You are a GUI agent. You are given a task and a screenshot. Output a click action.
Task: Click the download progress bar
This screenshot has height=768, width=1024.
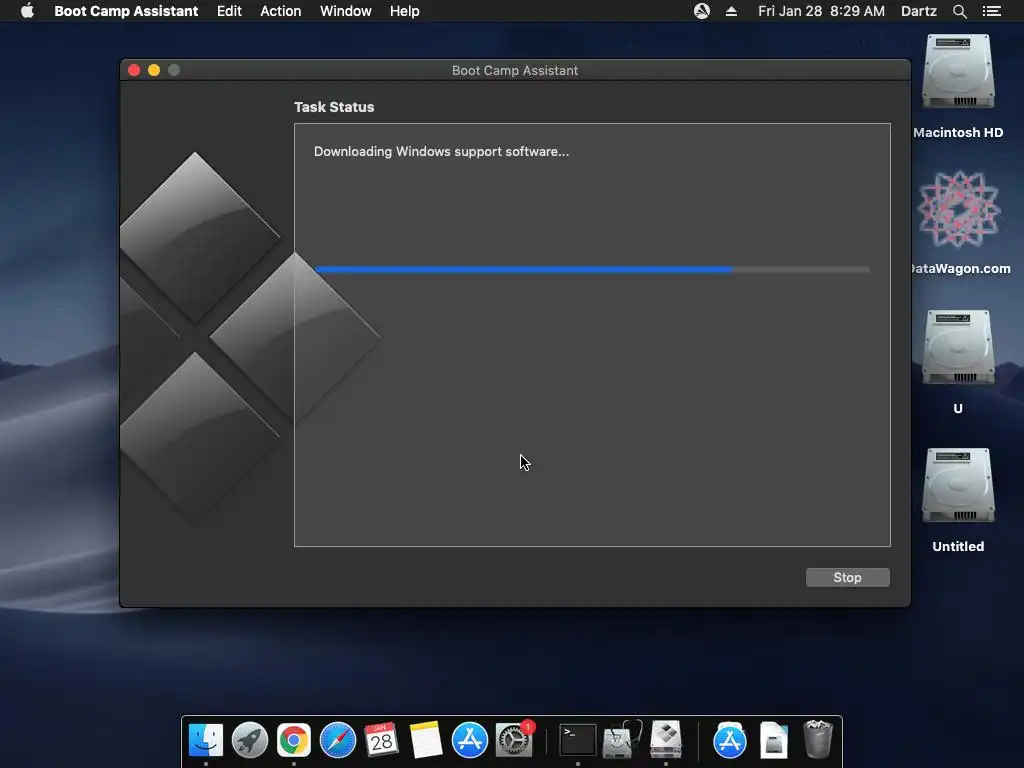tap(592, 269)
